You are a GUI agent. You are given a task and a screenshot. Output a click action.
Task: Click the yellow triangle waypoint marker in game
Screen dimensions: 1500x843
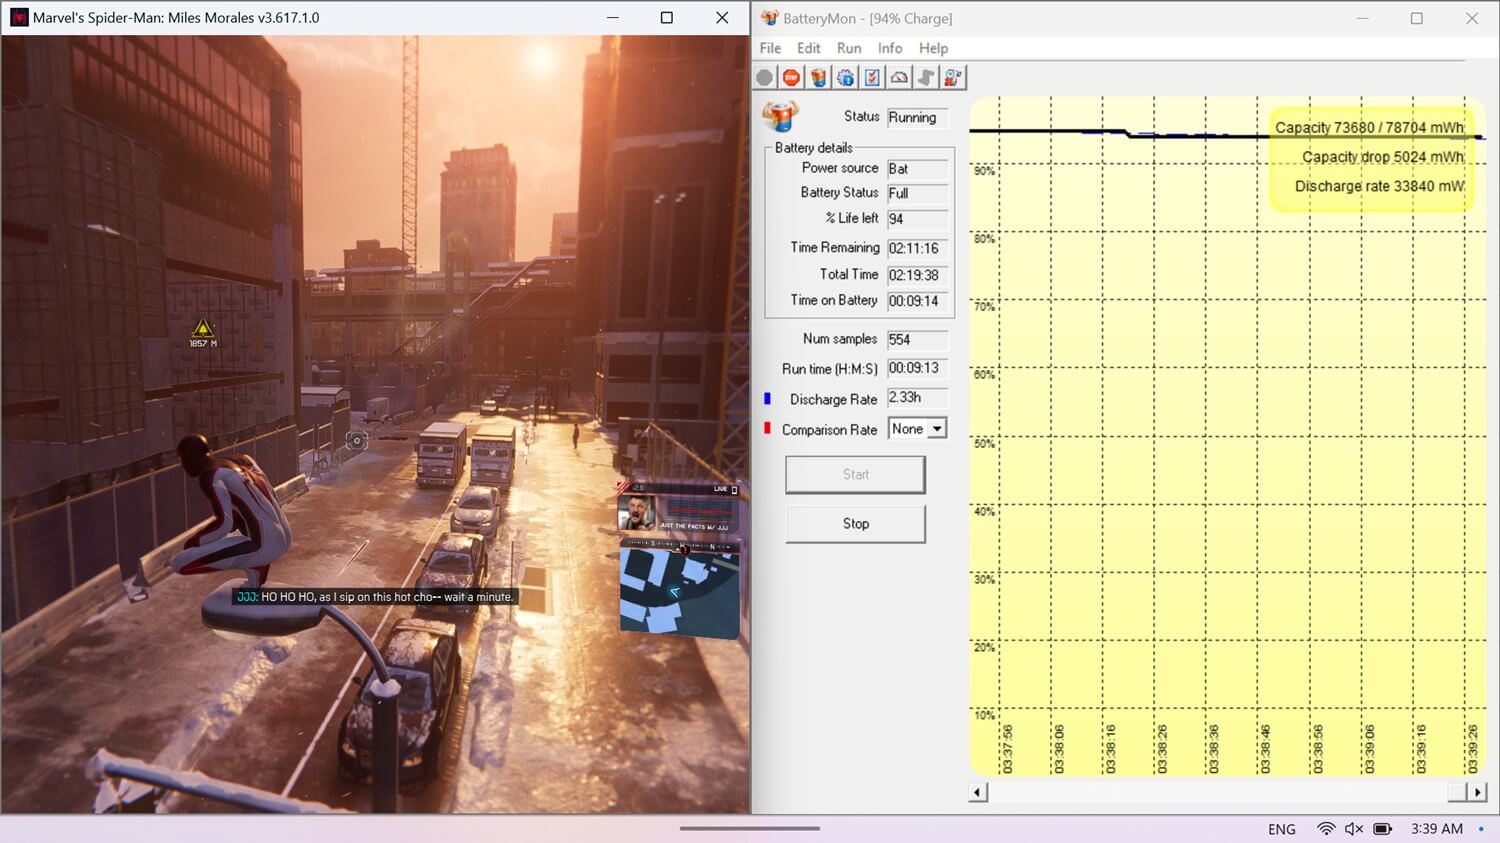(203, 328)
